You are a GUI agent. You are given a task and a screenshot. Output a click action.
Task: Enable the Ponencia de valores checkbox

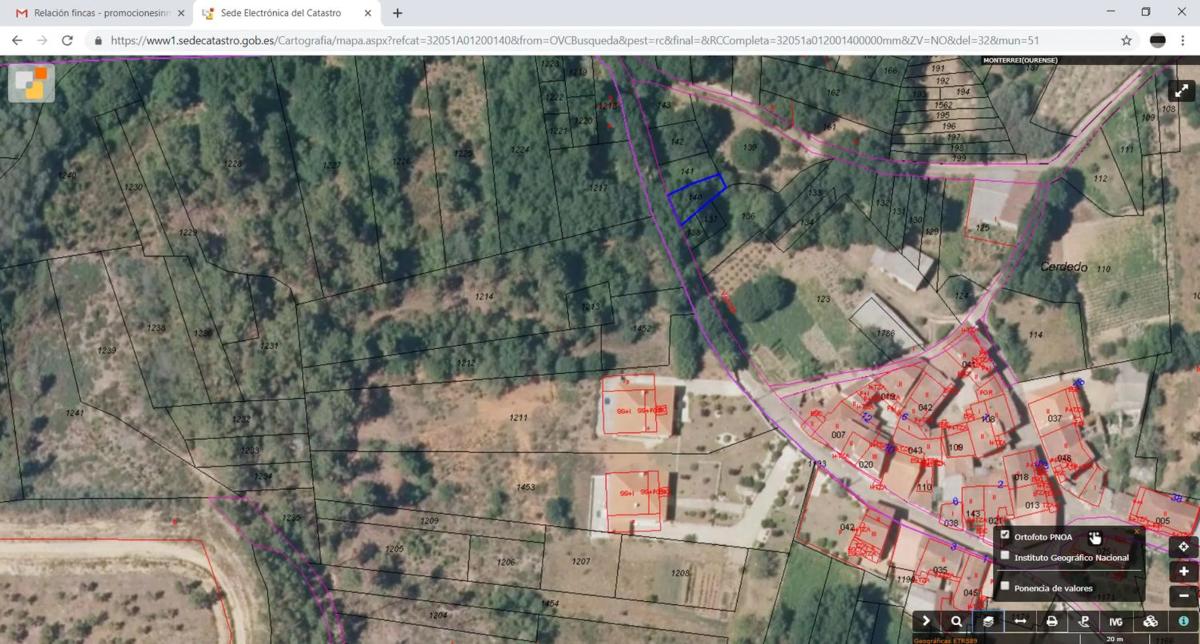click(1005, 587)
